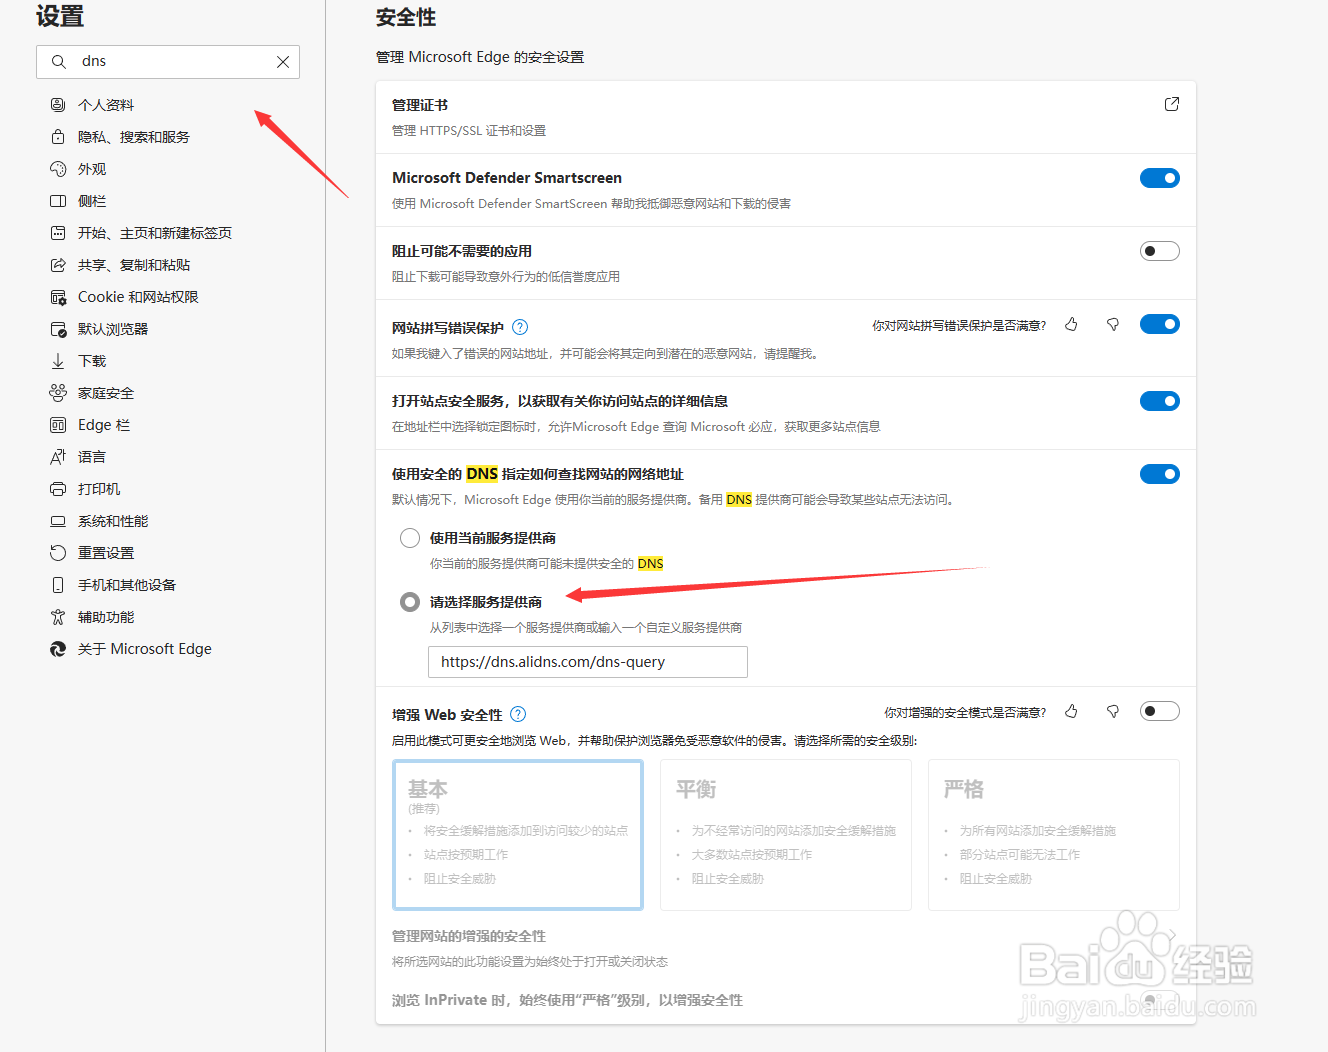Thumbs up for 增强的安全模式 feedback
Image resolution: width=1328 pixels, height=1052 pixels.
coord(1071,711)
